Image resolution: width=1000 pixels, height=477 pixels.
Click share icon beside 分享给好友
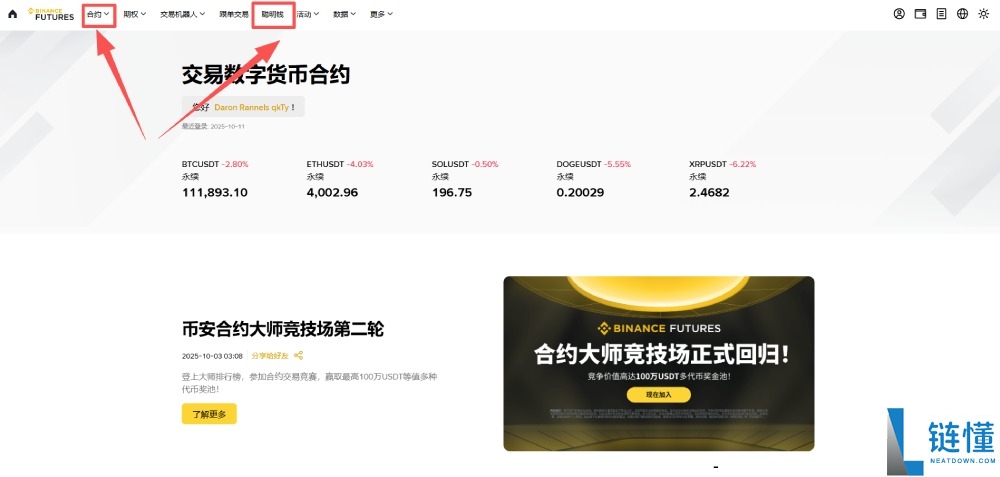point(298,356)
